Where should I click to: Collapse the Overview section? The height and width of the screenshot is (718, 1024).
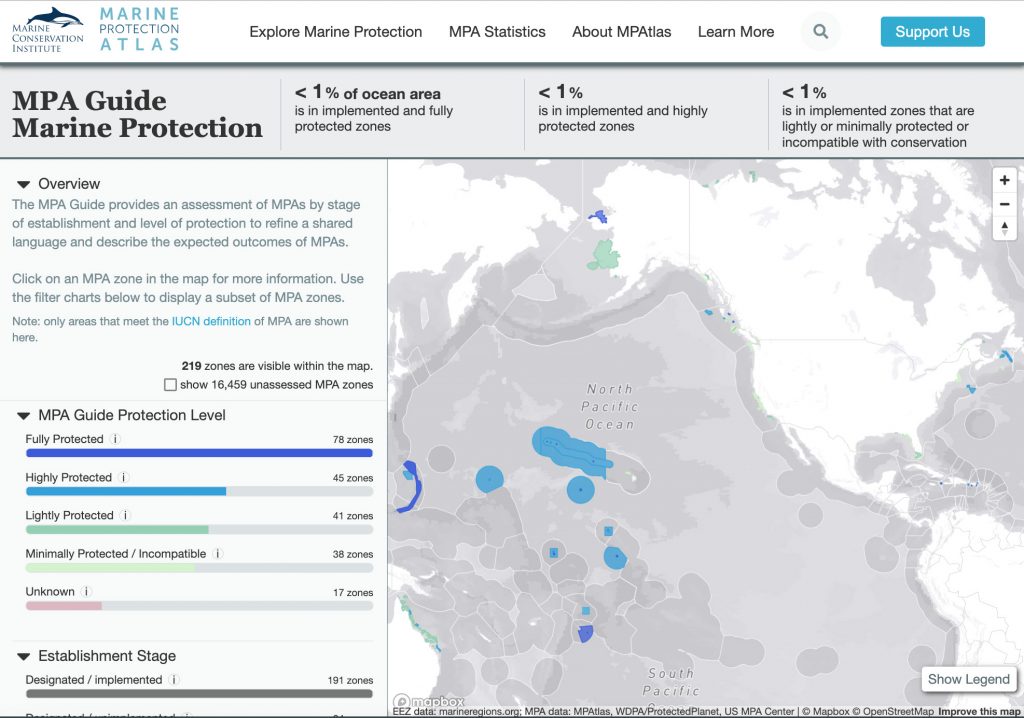coord(24,184)
